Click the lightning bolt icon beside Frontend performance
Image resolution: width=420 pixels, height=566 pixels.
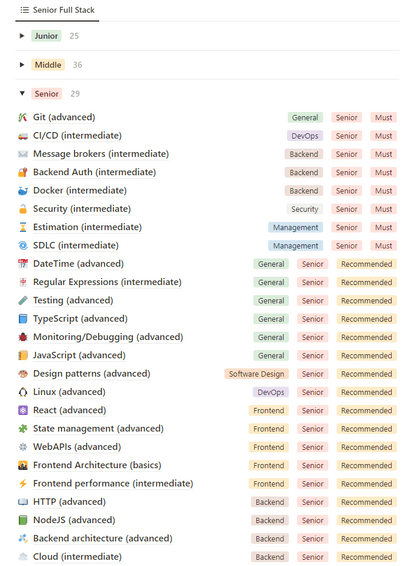(23, 484)
